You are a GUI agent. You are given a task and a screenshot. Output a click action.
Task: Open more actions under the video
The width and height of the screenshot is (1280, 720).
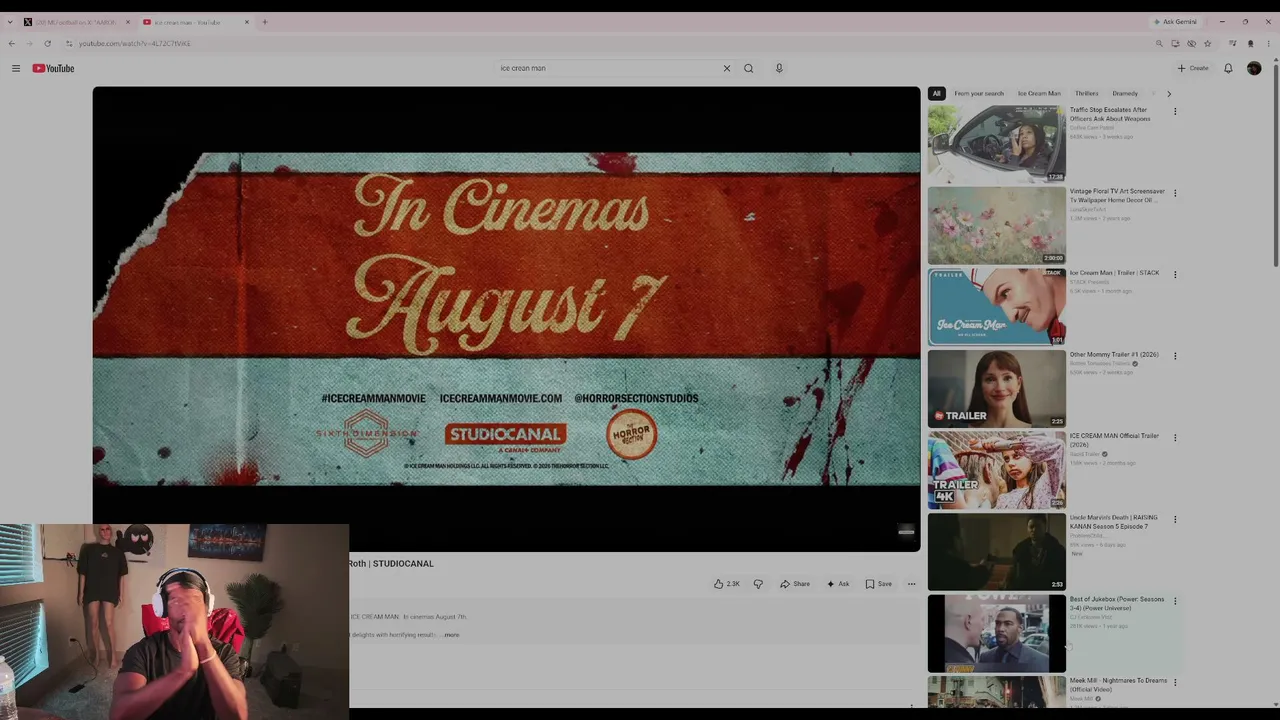point(911,584)
